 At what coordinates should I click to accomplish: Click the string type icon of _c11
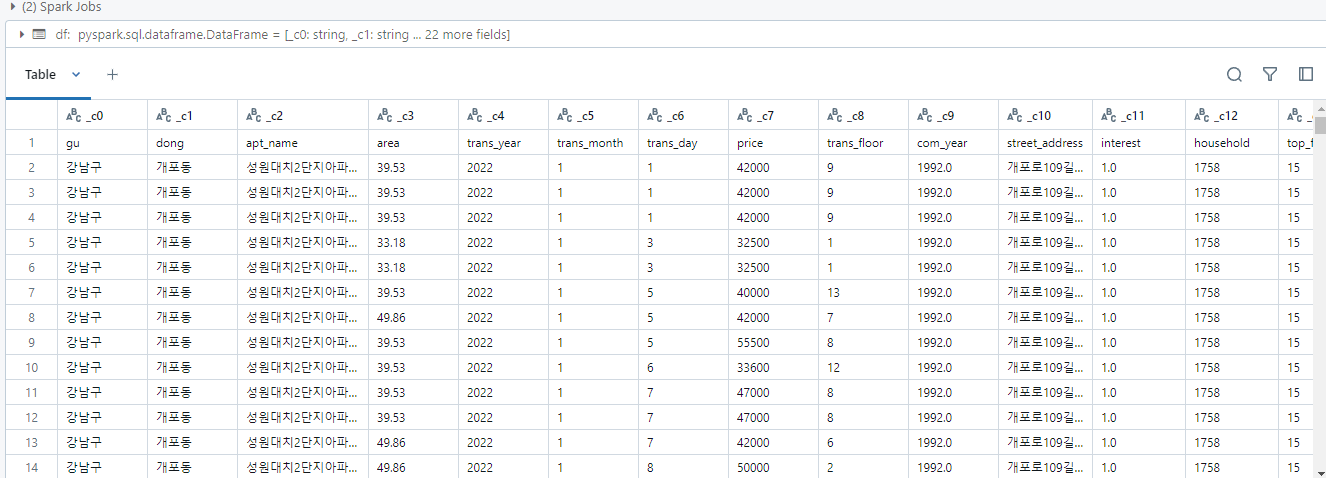[x=1109, y=116]
